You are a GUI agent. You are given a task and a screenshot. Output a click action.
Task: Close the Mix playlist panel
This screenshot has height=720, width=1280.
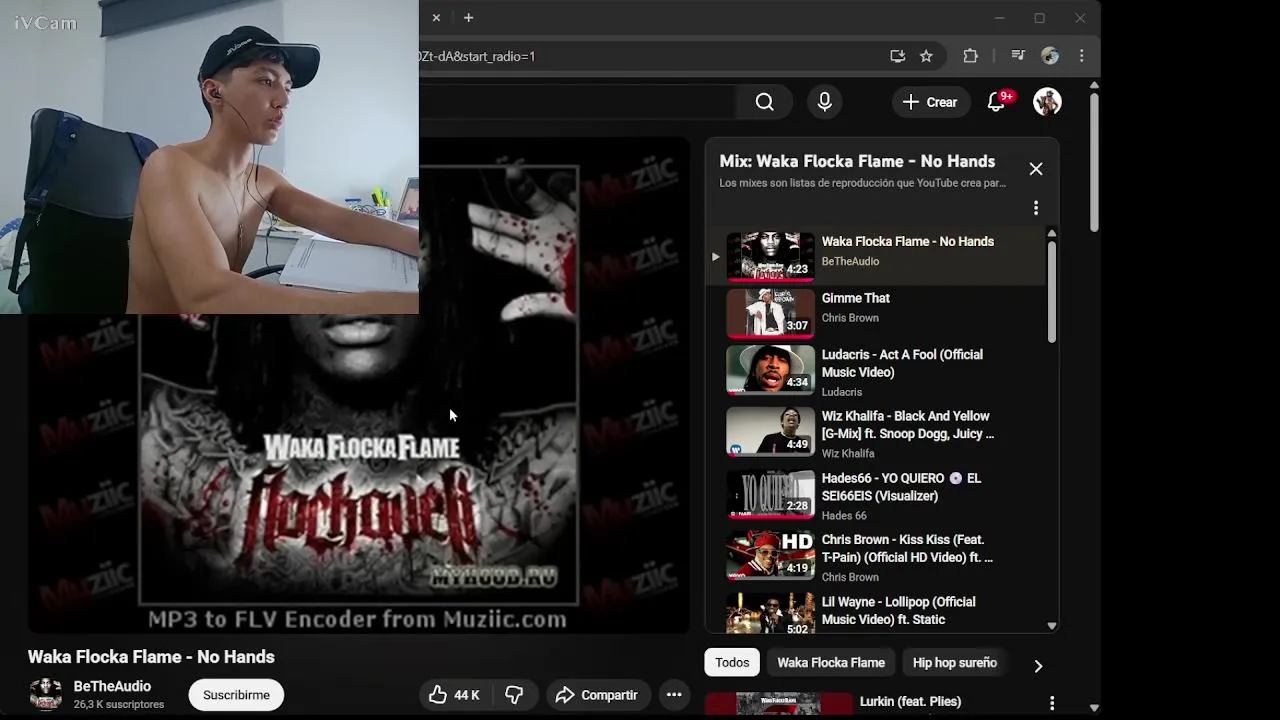(x=1036, y=169)
